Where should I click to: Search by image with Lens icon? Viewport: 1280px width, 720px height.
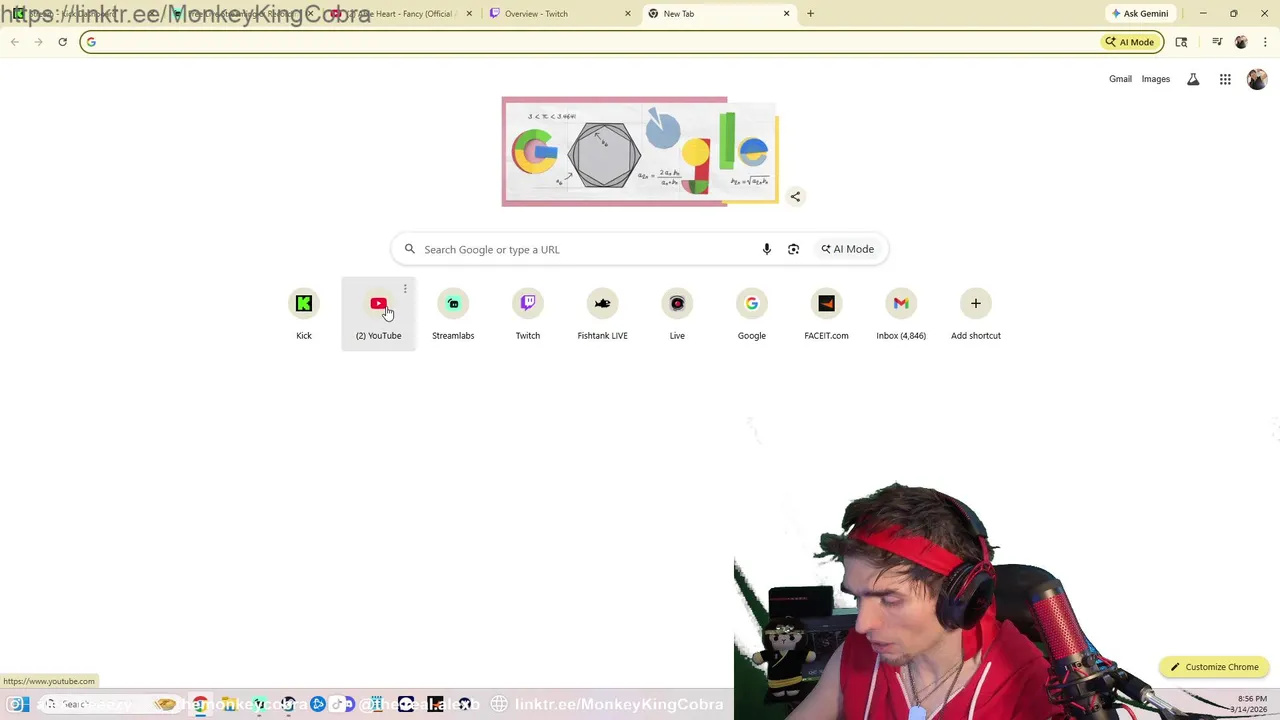pos(793,249)
